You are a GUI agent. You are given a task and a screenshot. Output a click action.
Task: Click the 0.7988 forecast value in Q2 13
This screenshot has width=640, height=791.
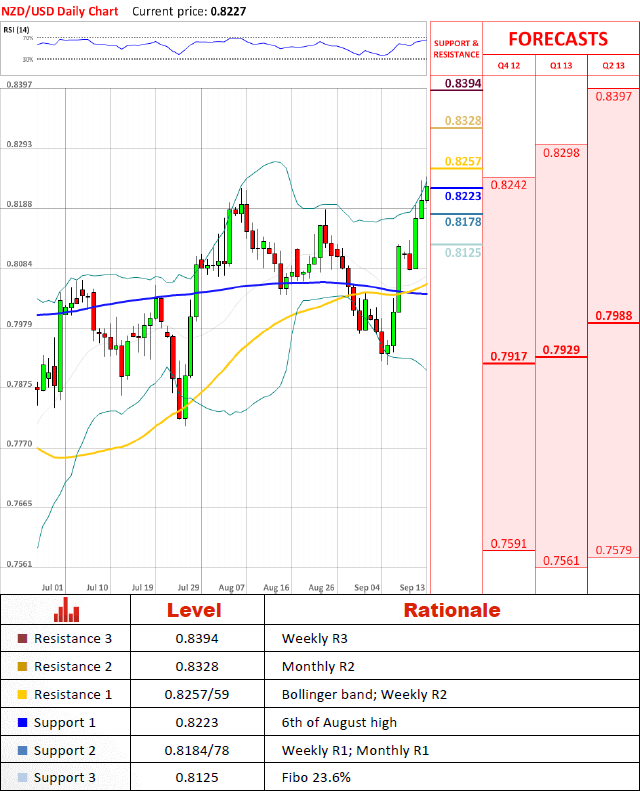(613, 316)
